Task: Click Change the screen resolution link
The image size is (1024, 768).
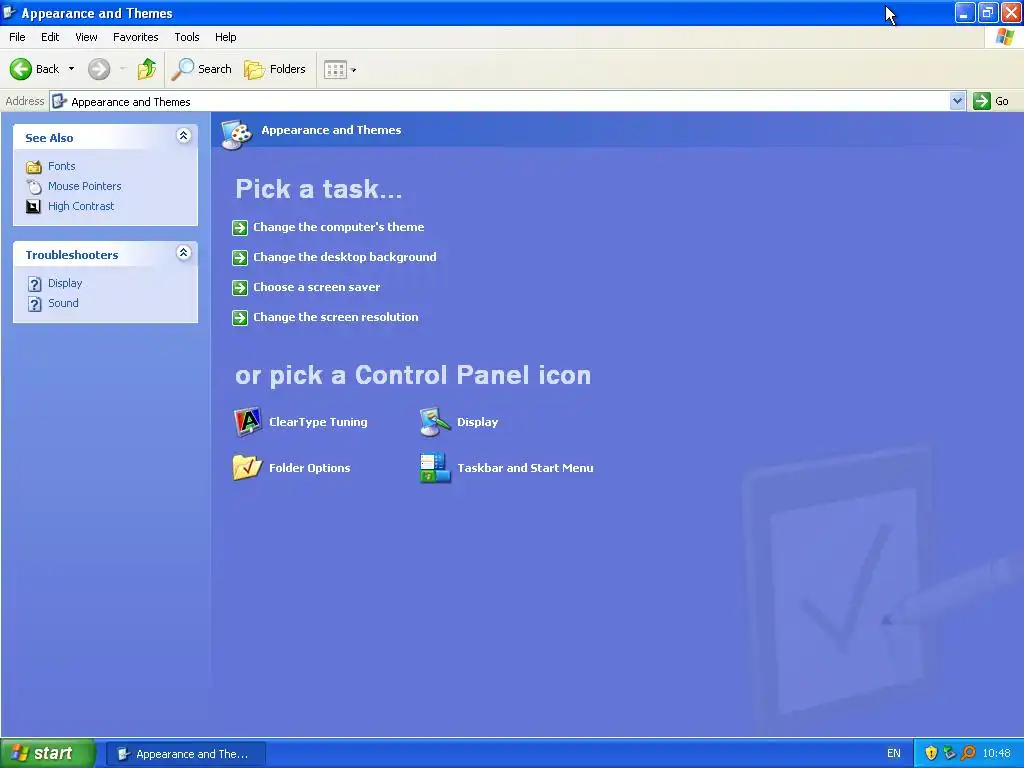Action: click(336, 317)
